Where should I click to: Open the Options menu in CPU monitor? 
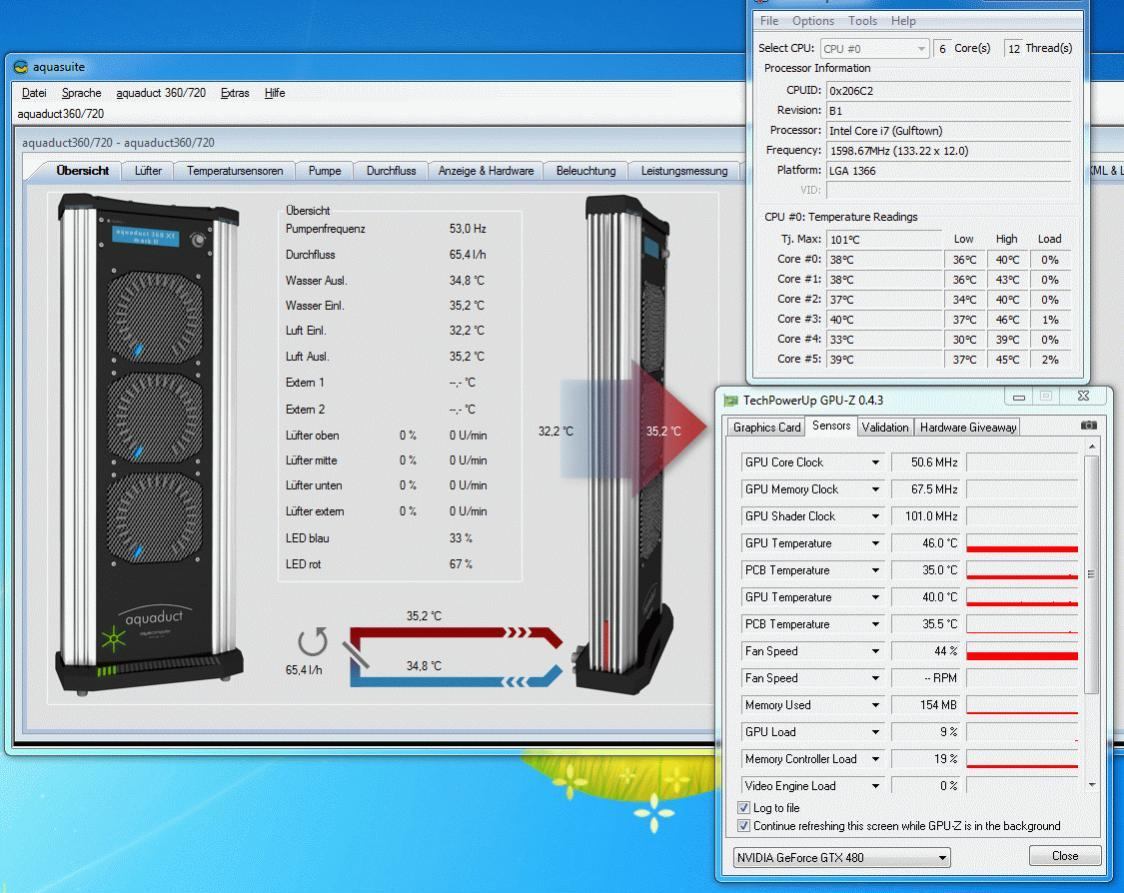pos(813,21)
